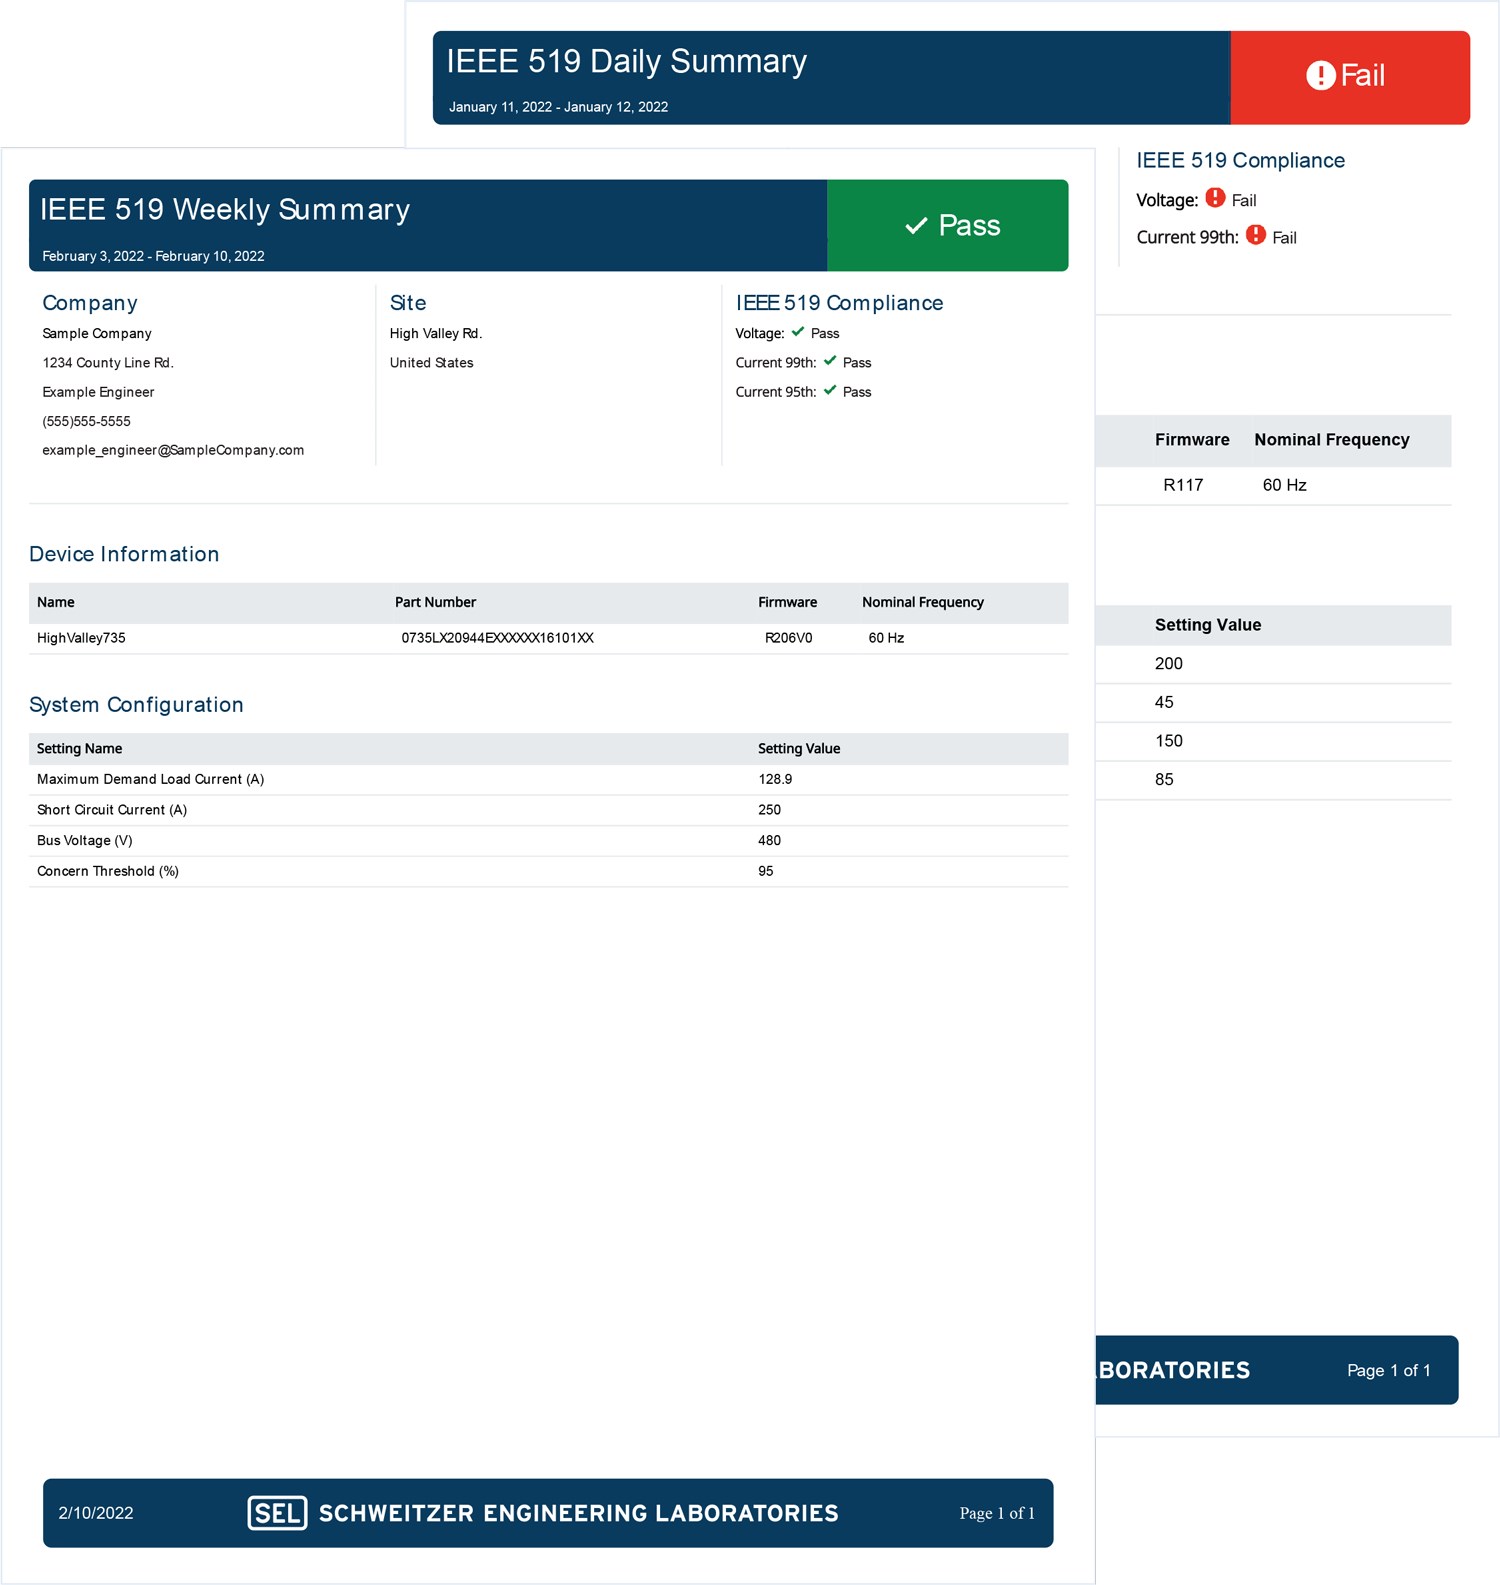The width and height of the screenshot is (1500, 1585).
Task: Click the 60 Hz value in the Weekly report
Action: click(886, 638)
